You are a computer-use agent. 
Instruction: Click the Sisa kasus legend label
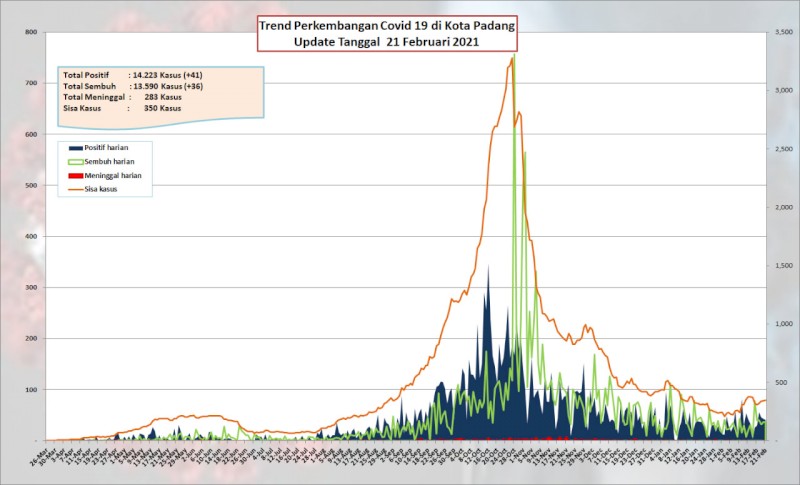pos(101,189)
